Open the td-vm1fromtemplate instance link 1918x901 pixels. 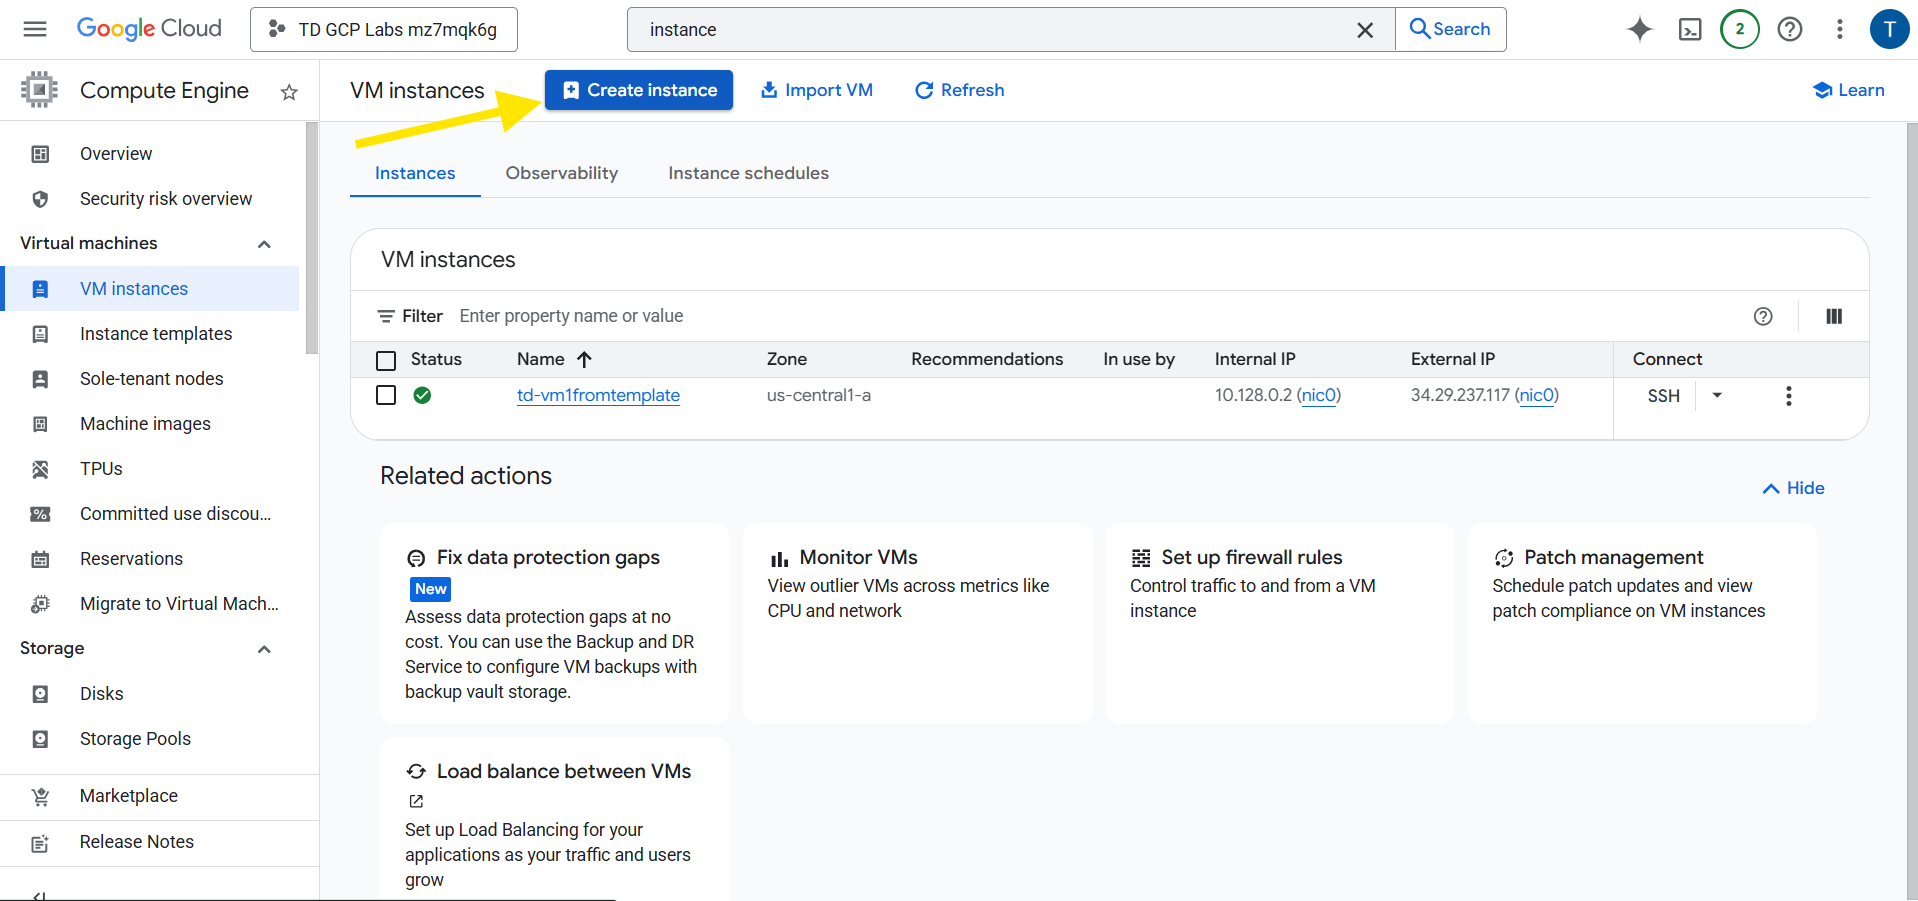(598, 395)
